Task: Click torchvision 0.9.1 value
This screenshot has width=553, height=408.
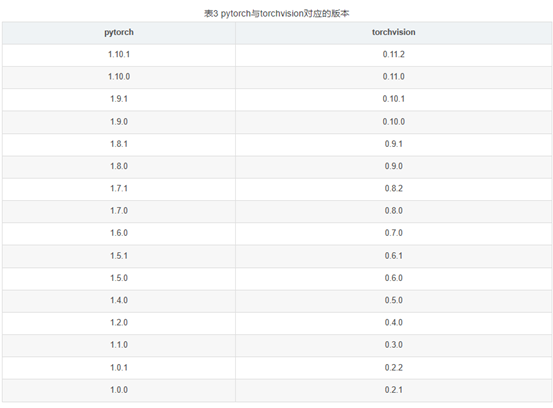Action: [x=393, y=144]
